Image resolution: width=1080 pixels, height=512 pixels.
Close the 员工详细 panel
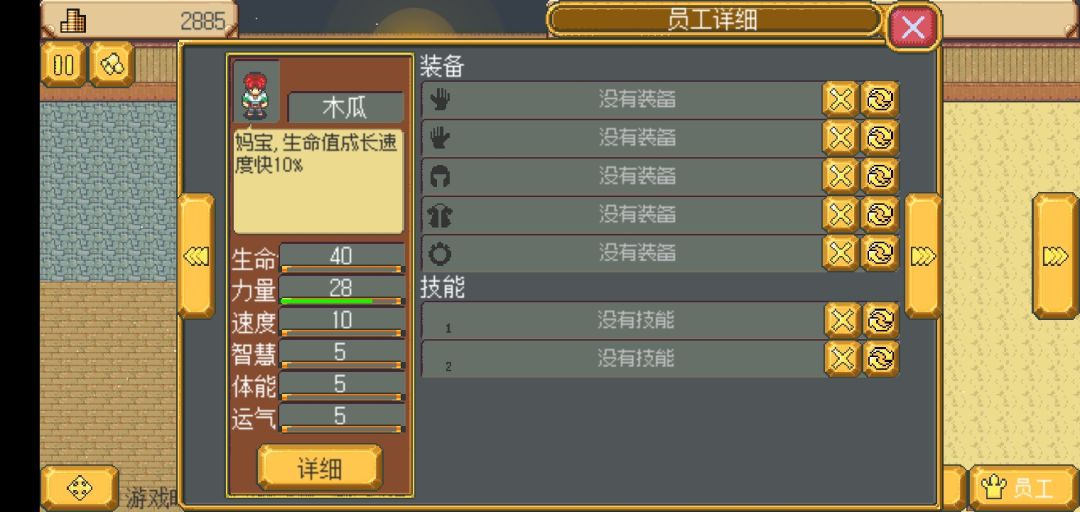(913, 28)
